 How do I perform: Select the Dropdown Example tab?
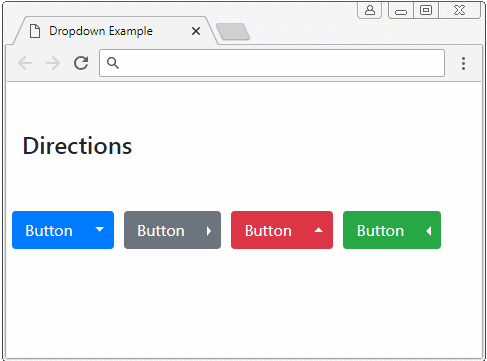pos(113,31)
